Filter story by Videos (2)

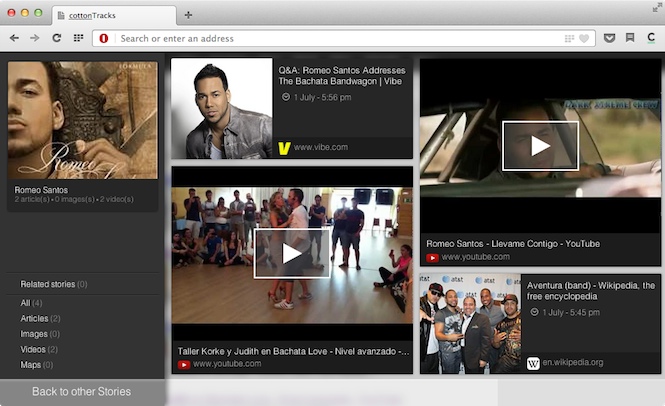(39, 349)
